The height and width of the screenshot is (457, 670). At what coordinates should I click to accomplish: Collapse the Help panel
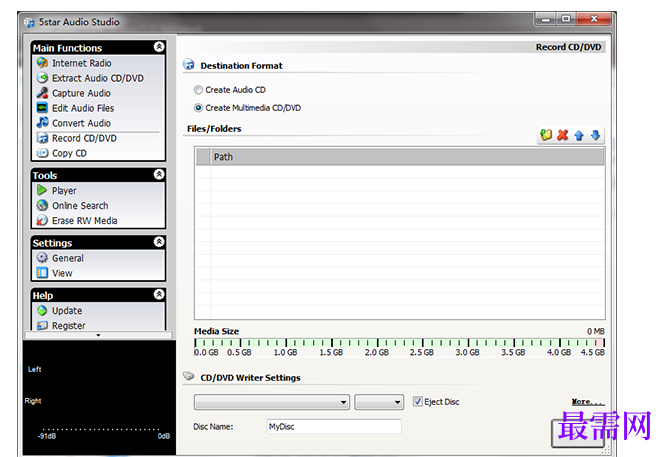click(x=159, y=294)
